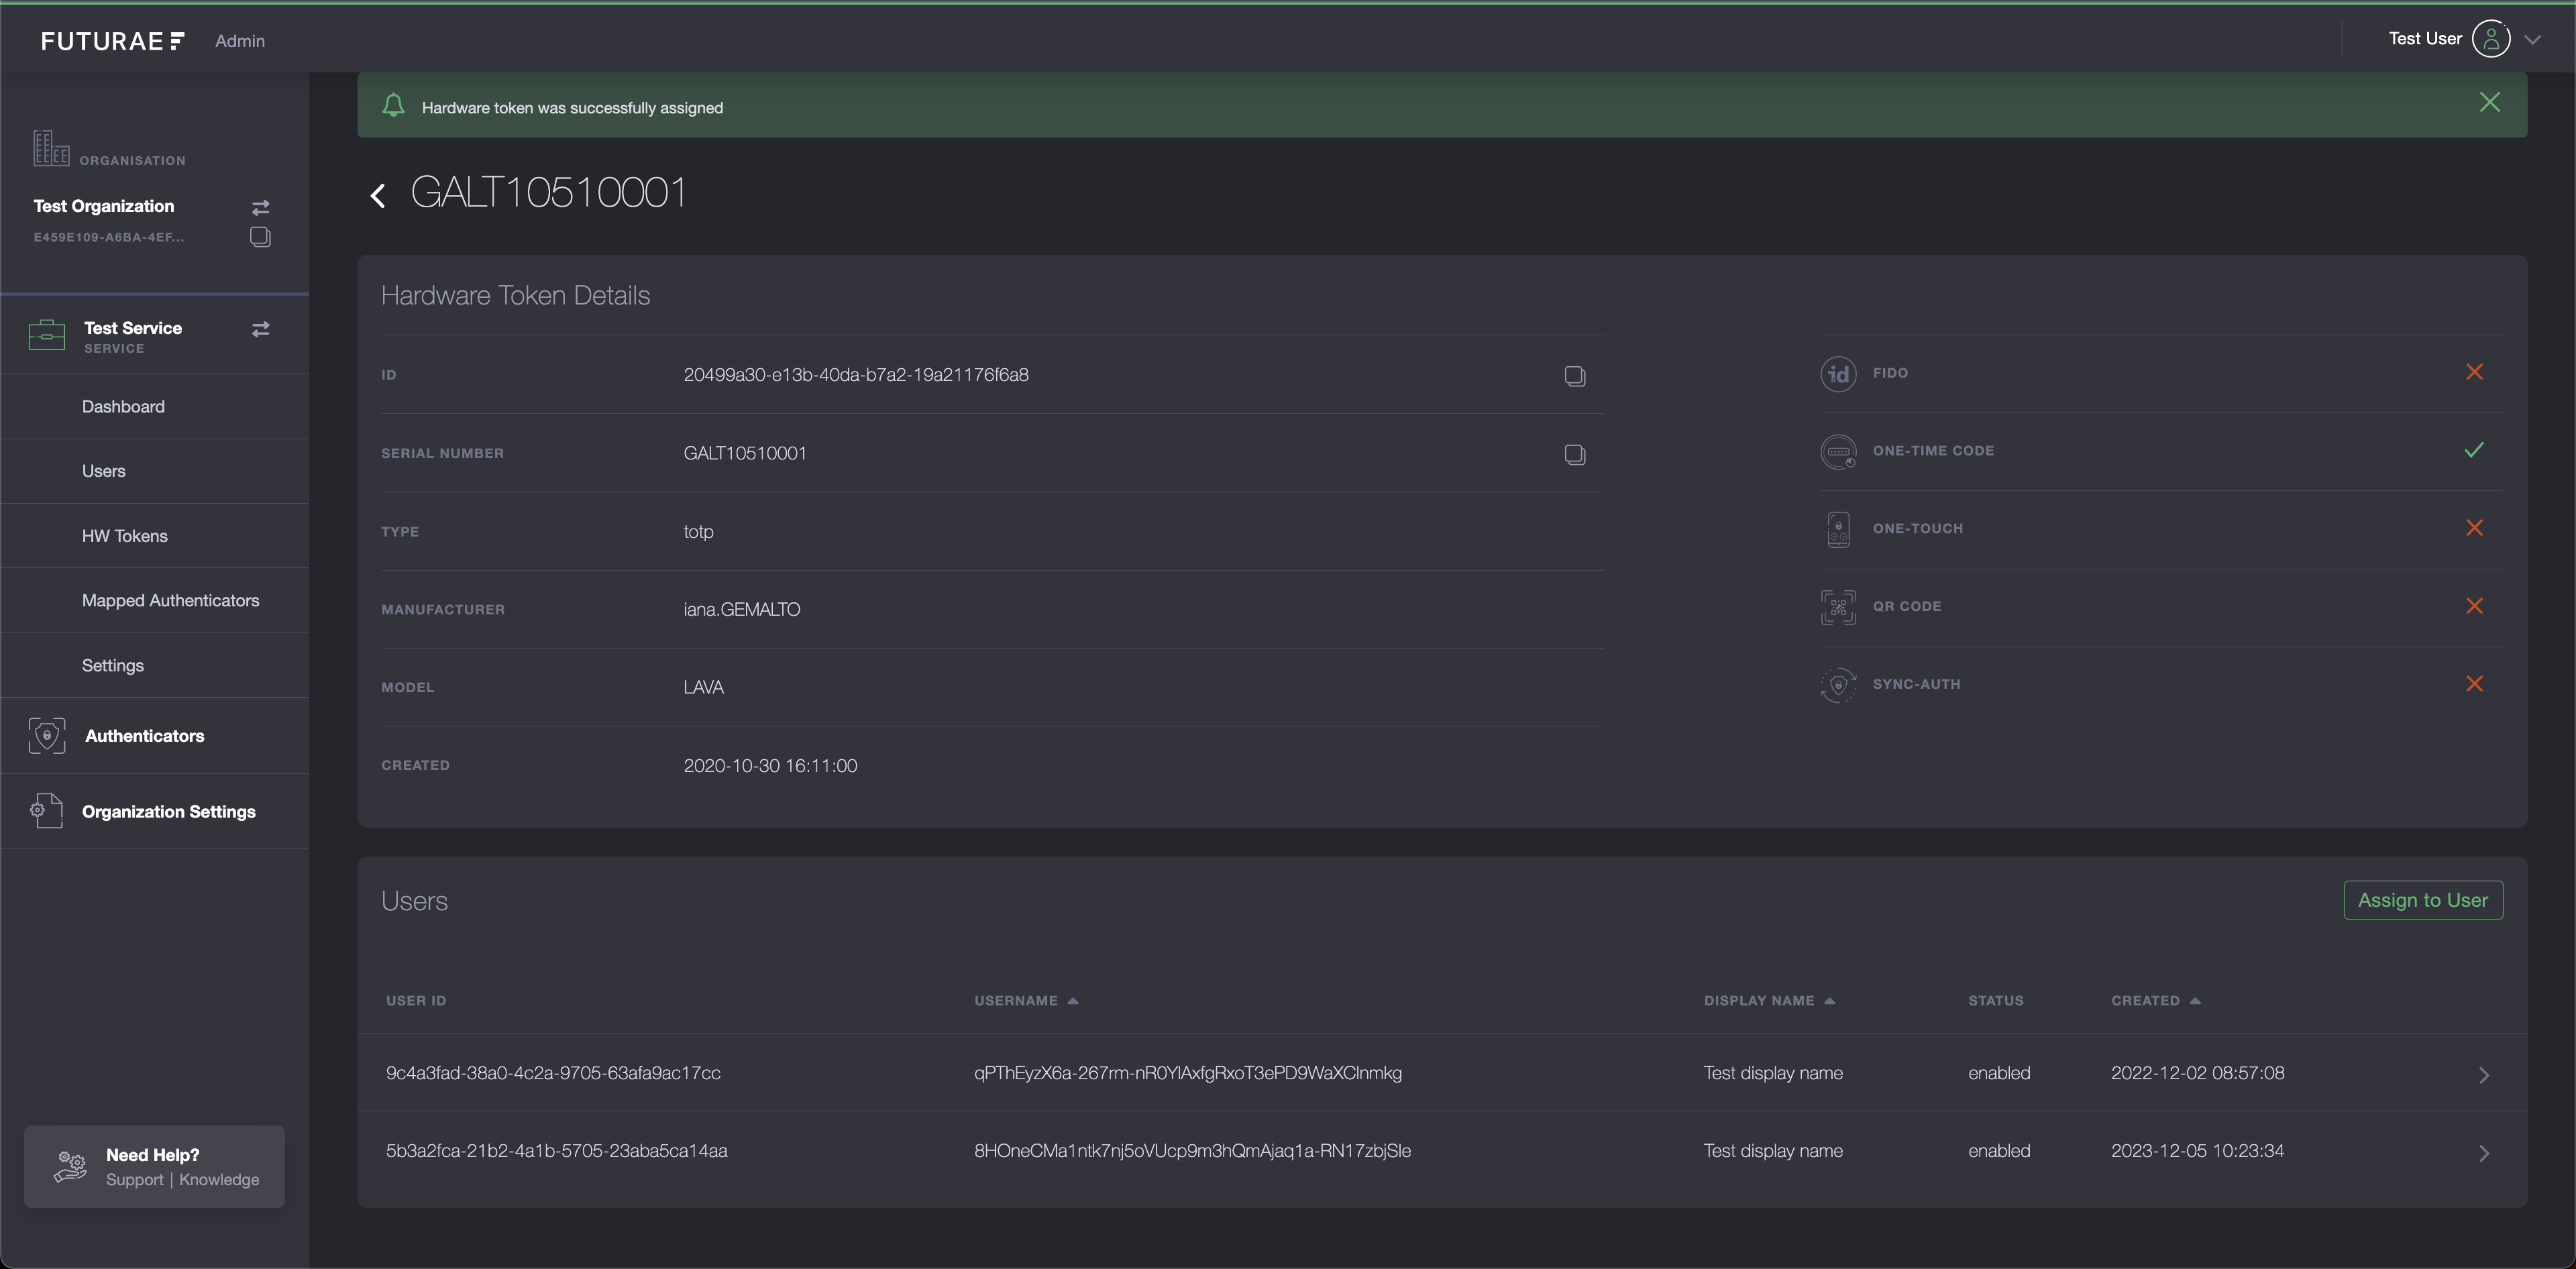Click the organisation building icon
The width and height of the screenshot is (2576, 1269).
[51, 148]
